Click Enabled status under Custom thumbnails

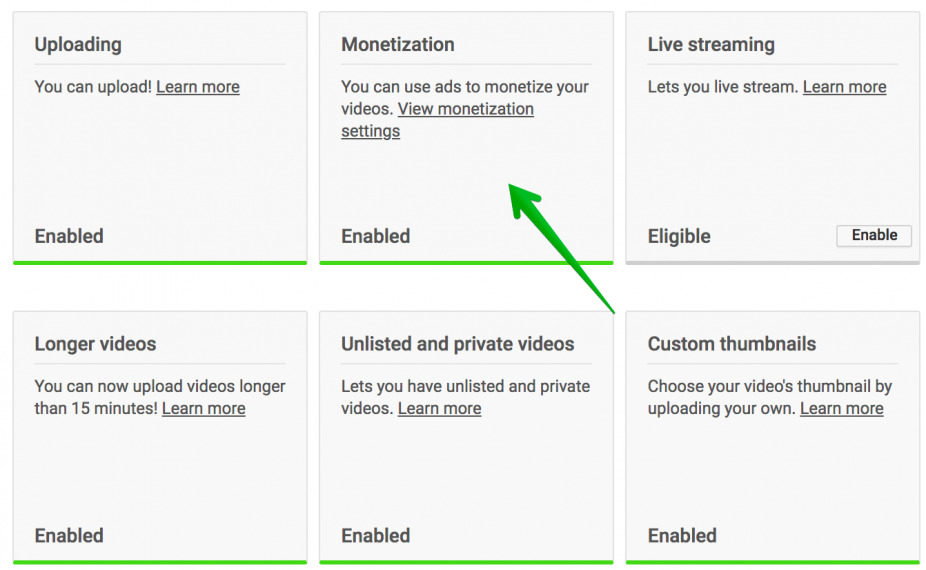682,535
